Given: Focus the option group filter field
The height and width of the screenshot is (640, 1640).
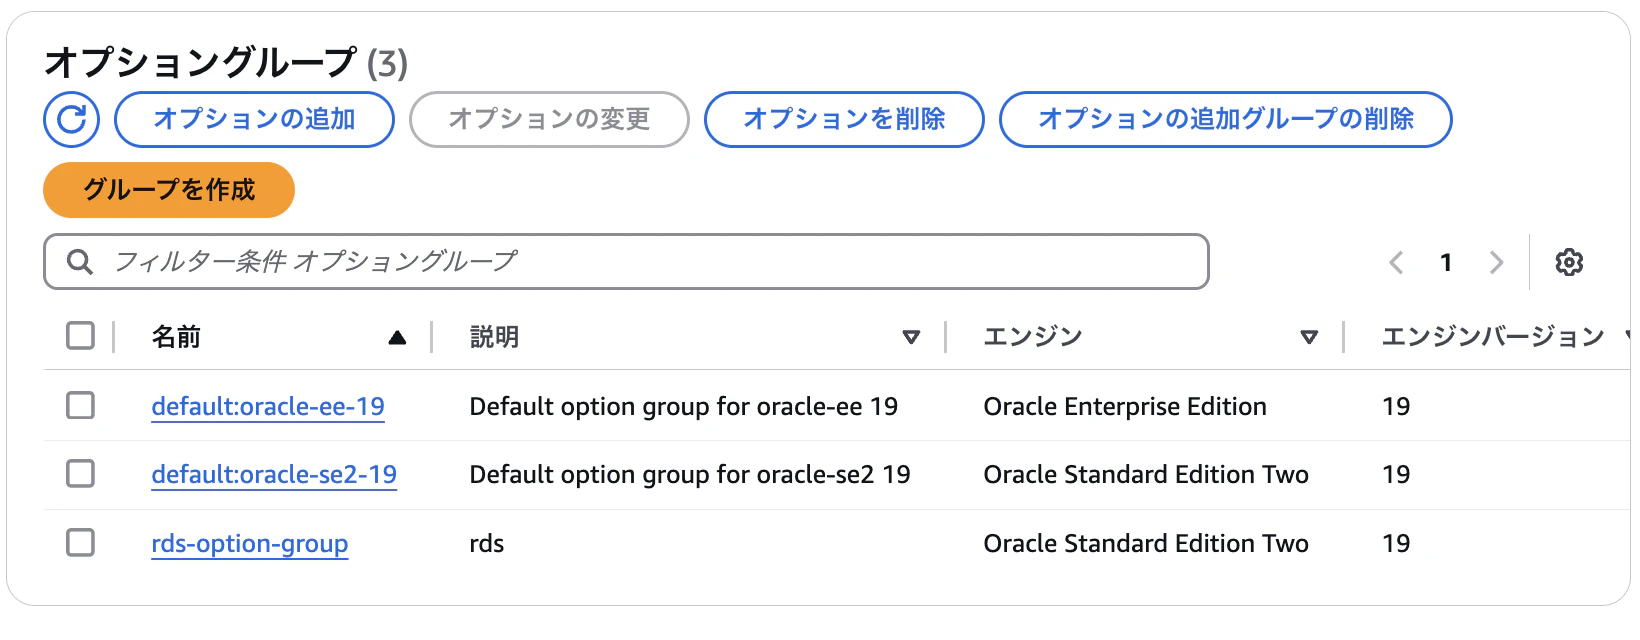Looking at the screenshot, I should click(x=626, y=262).
